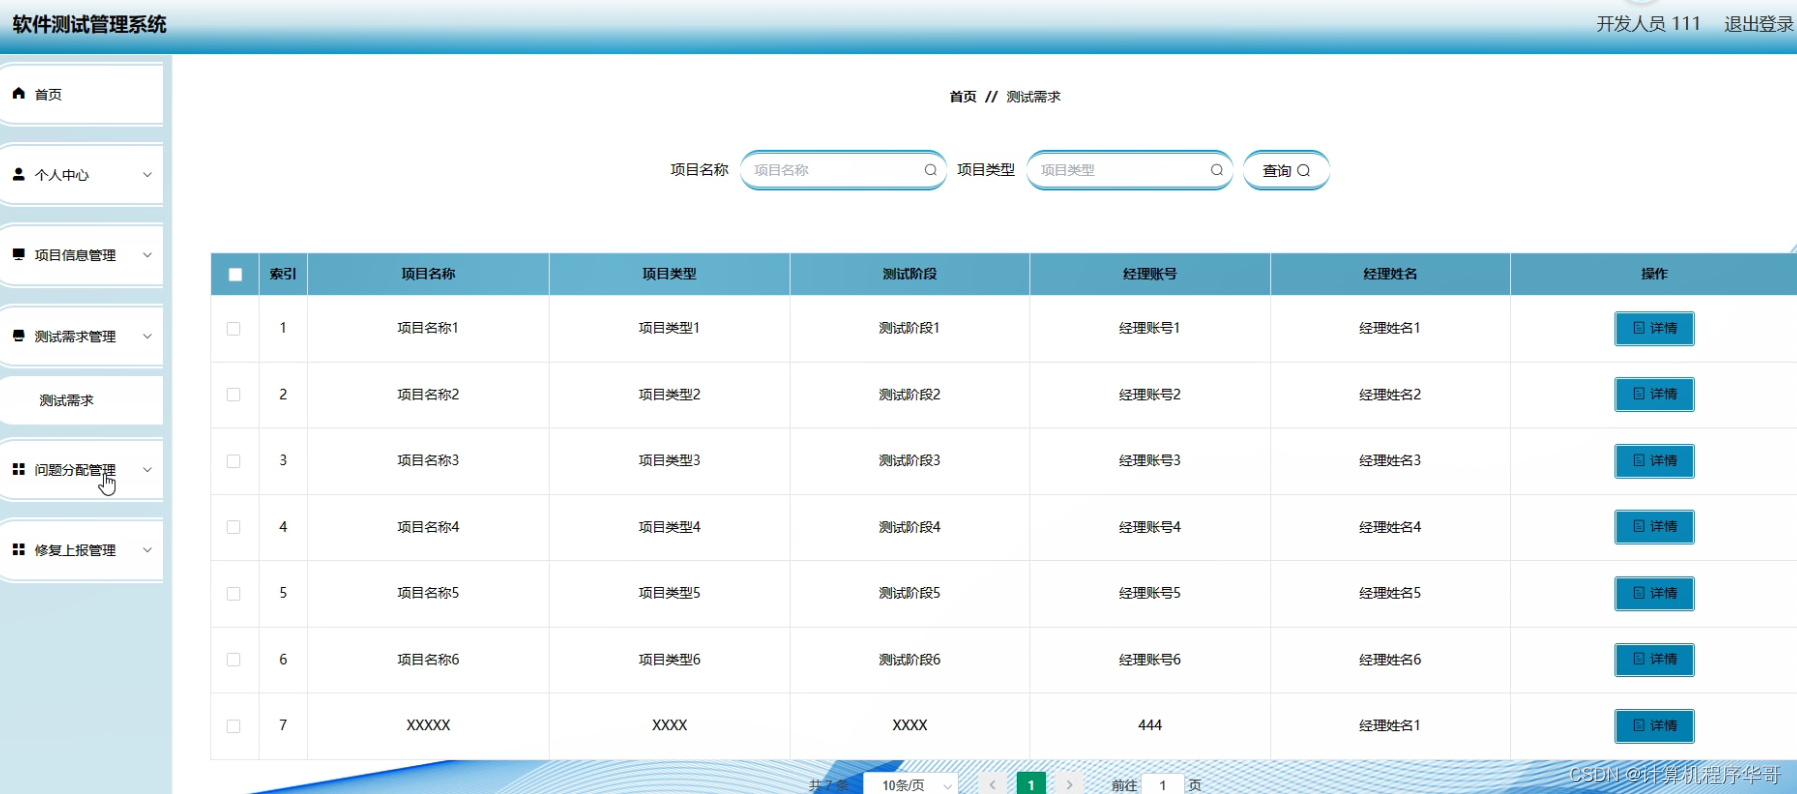Viewport: 1797px width, 794px height.
Task: Click the magnifier icon in the 项目名称 field
Action: 930,170
